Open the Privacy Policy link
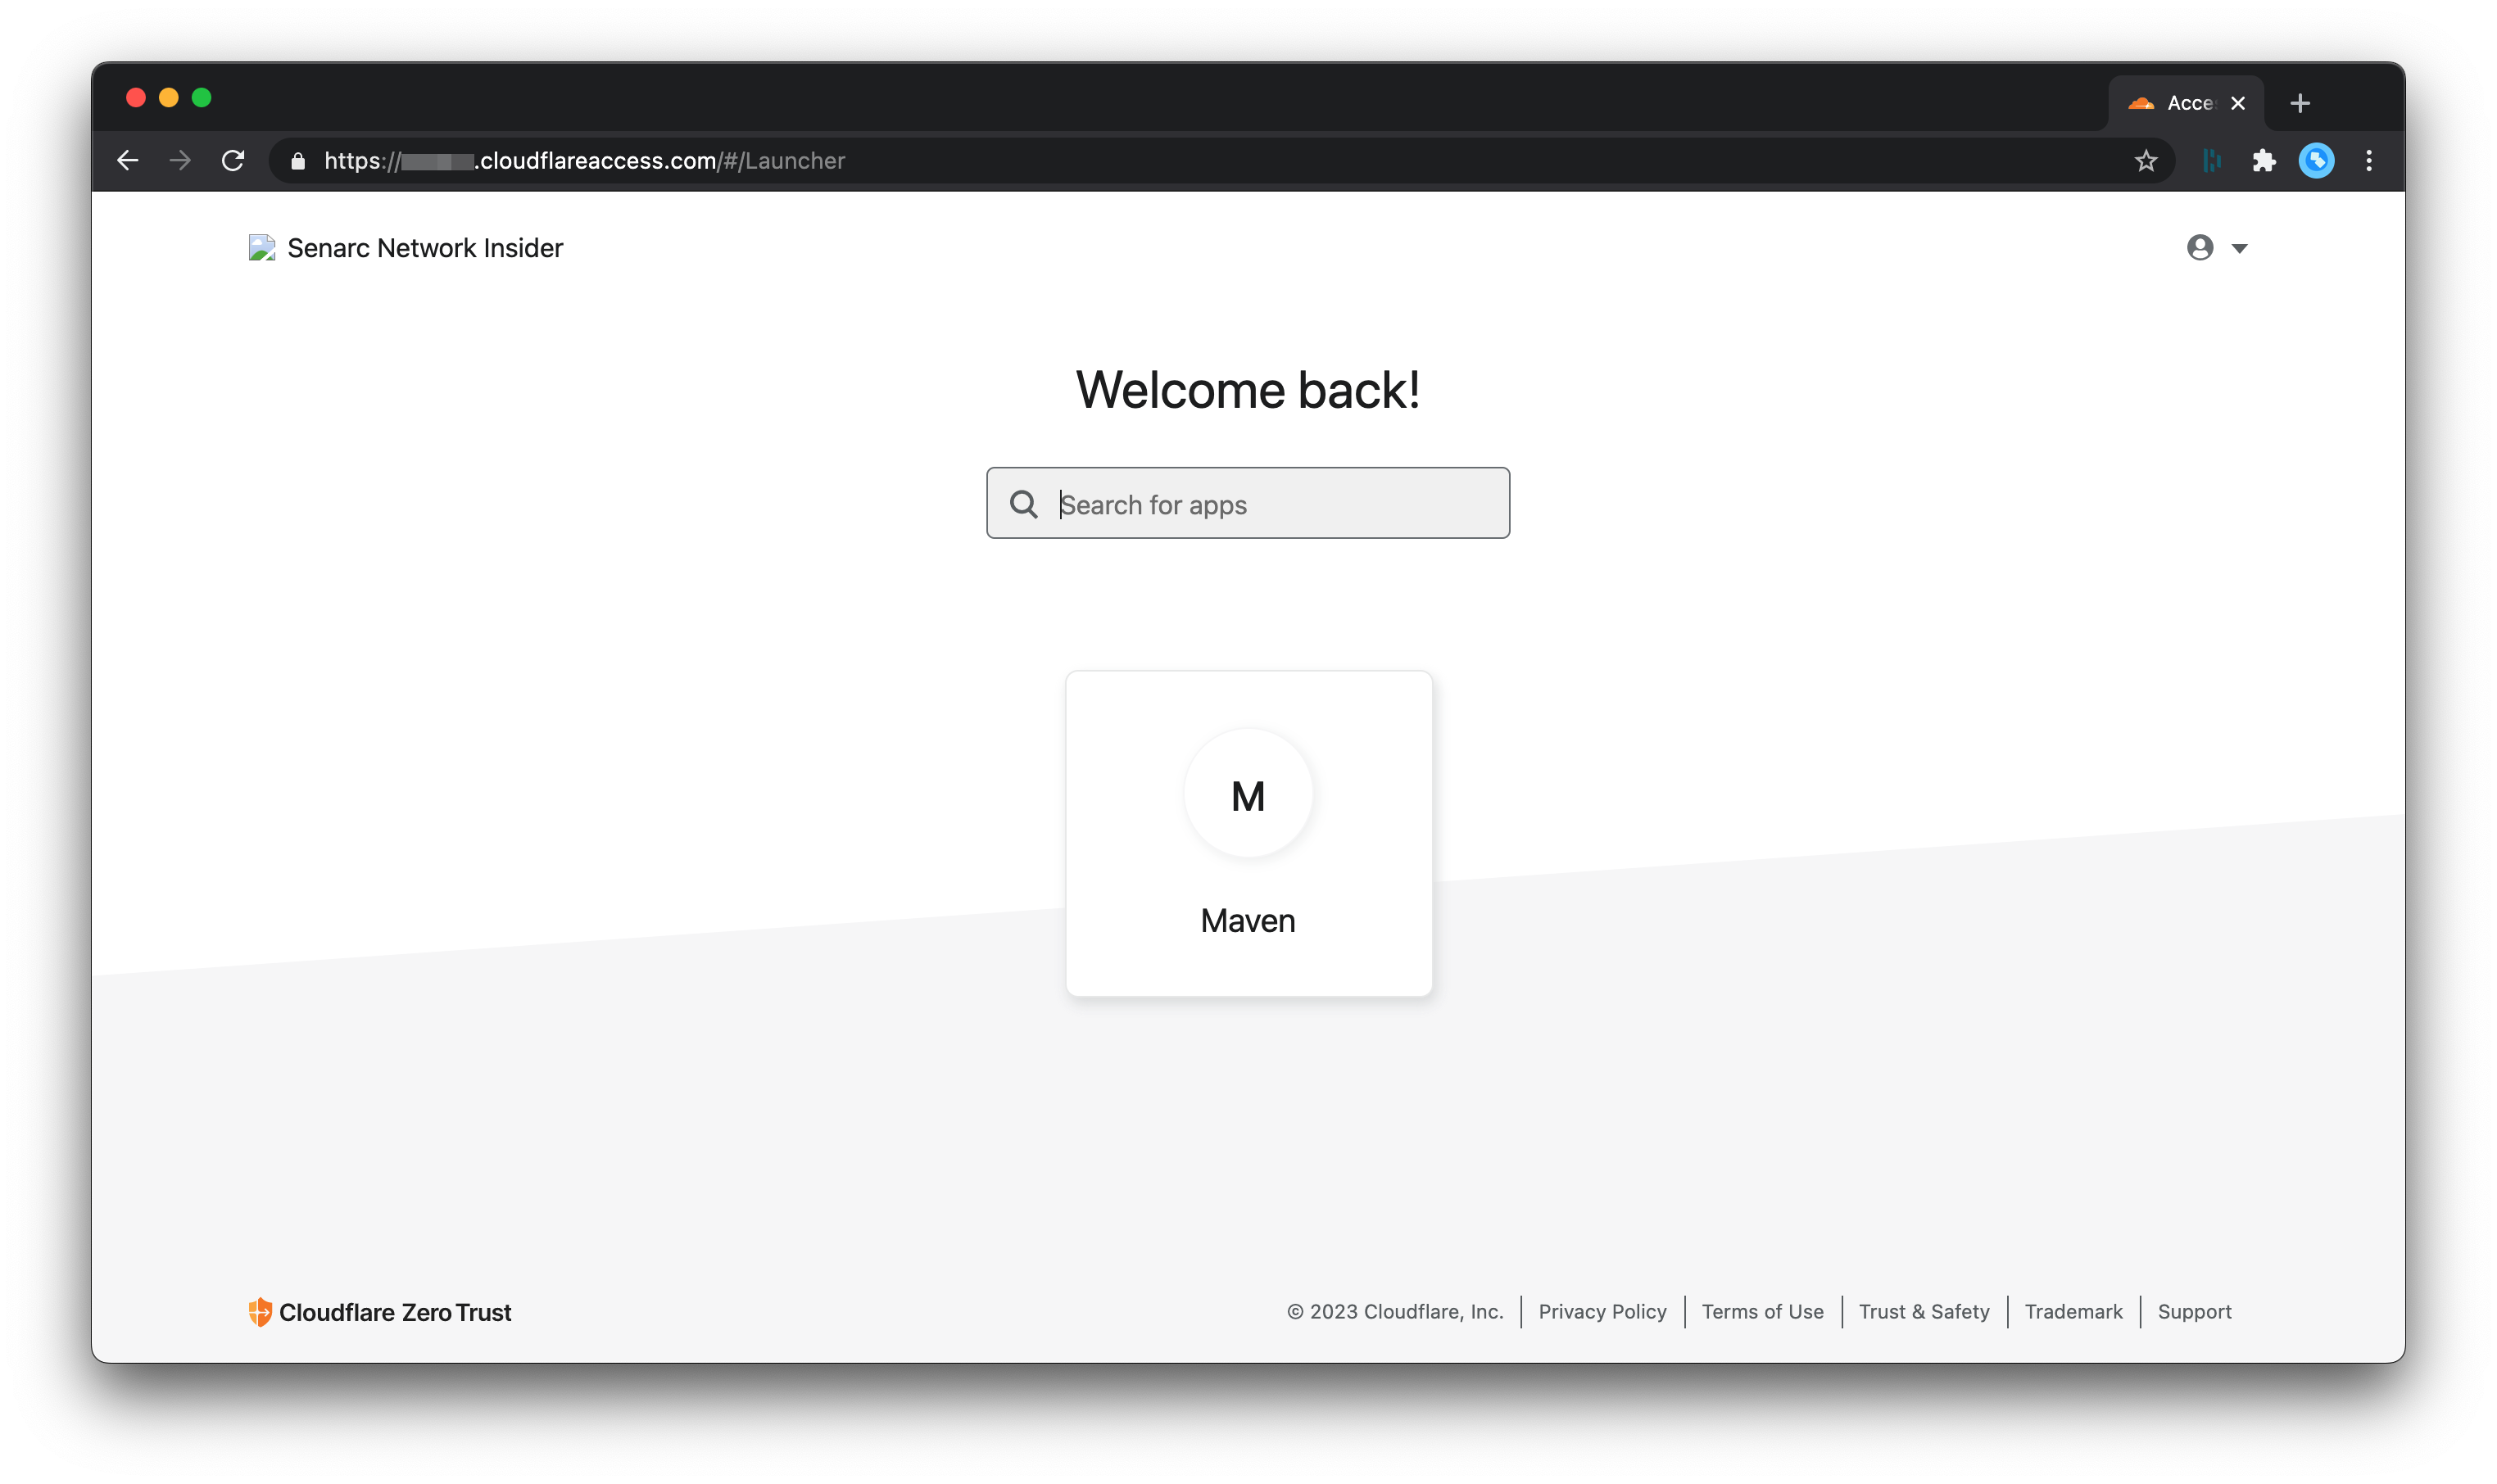The height and width of the screenshot is (1484, 2497). tap(1602, 1312)
